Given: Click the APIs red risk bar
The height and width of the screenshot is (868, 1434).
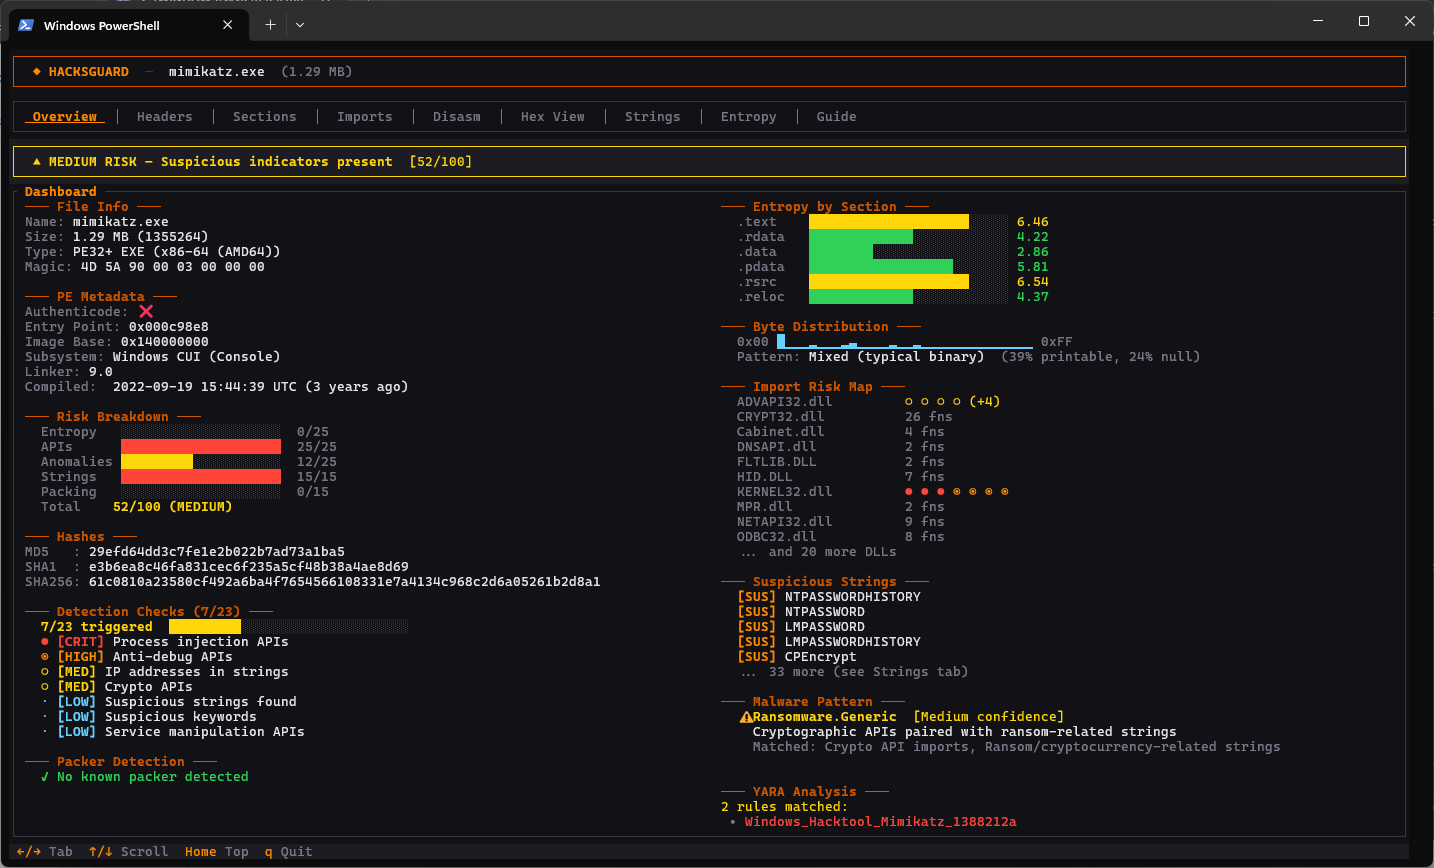Looking at the screenshot, I should pyautogui.click(x=201, y=447).
